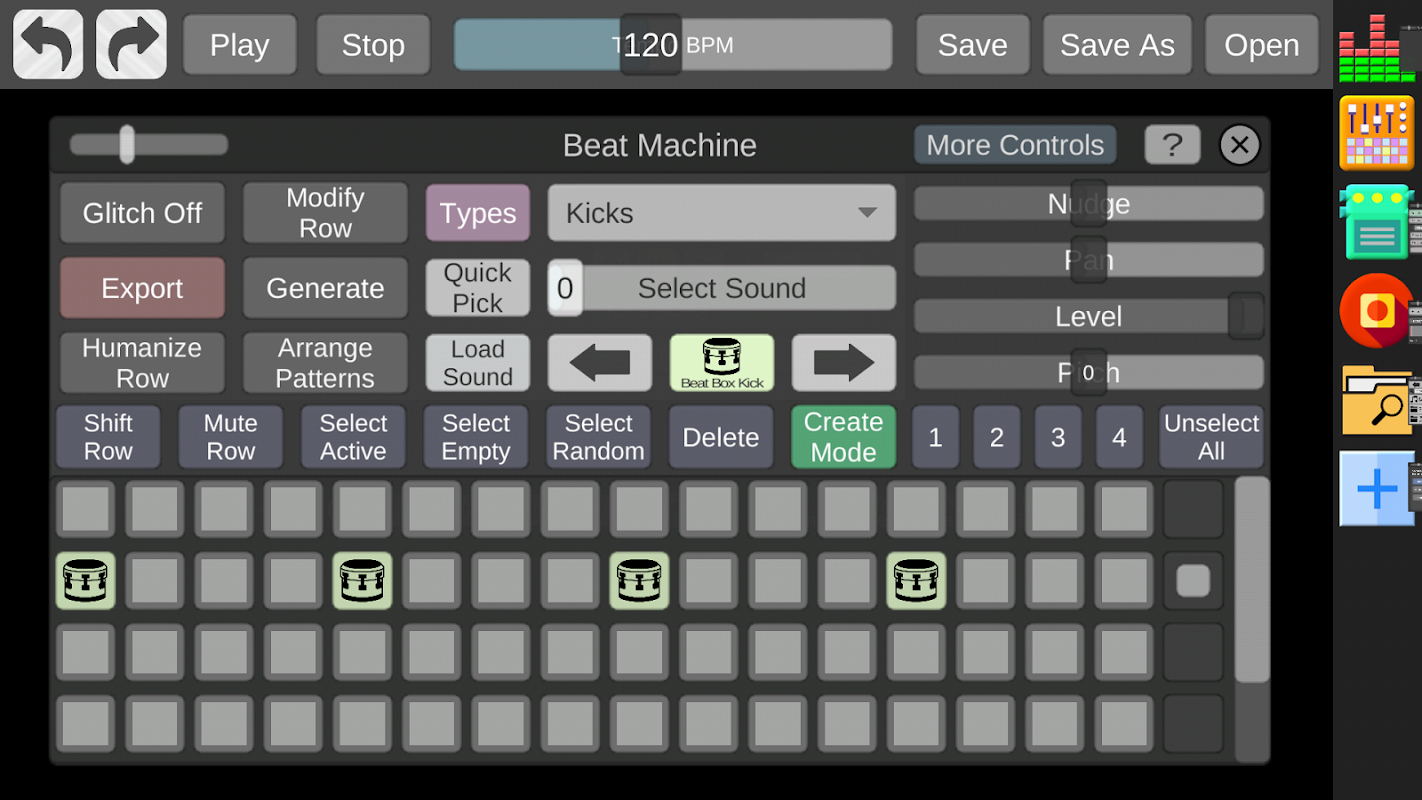Viewport: 1422px width, 800px height.
Task: Click the step grid vertical scrollbar
Action: click(x=1252, y=620)
